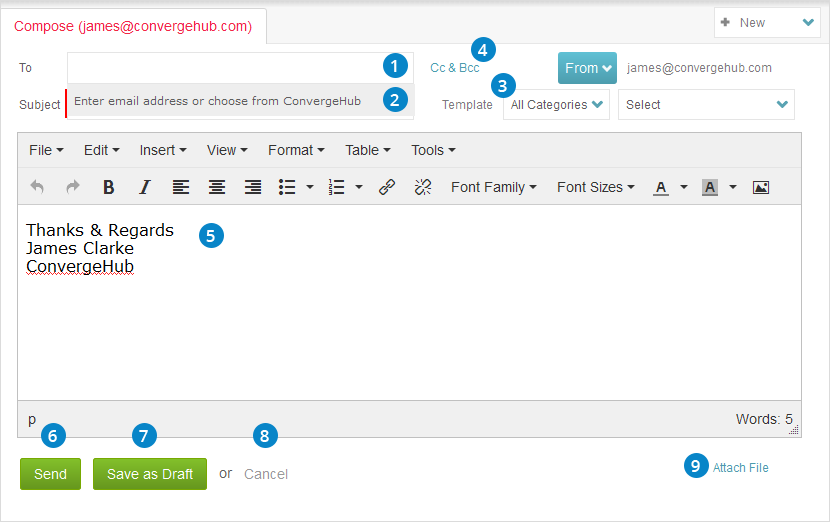Apply background highlight color

[x=710, y=187]
